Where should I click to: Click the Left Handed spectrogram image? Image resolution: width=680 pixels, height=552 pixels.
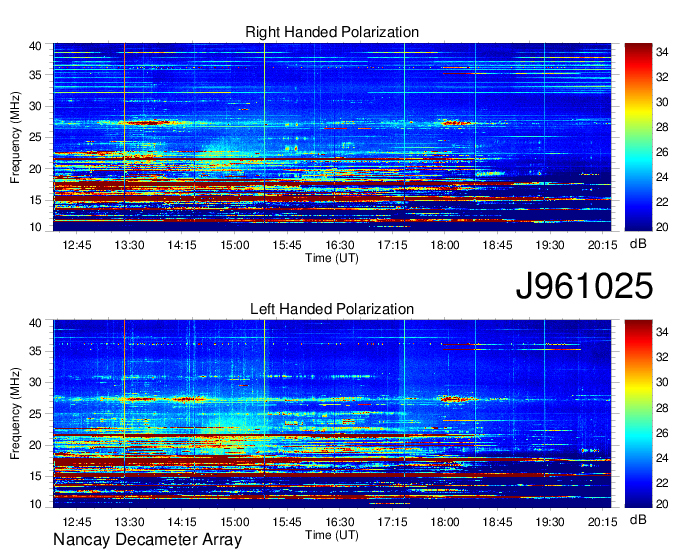pos(332,414)
